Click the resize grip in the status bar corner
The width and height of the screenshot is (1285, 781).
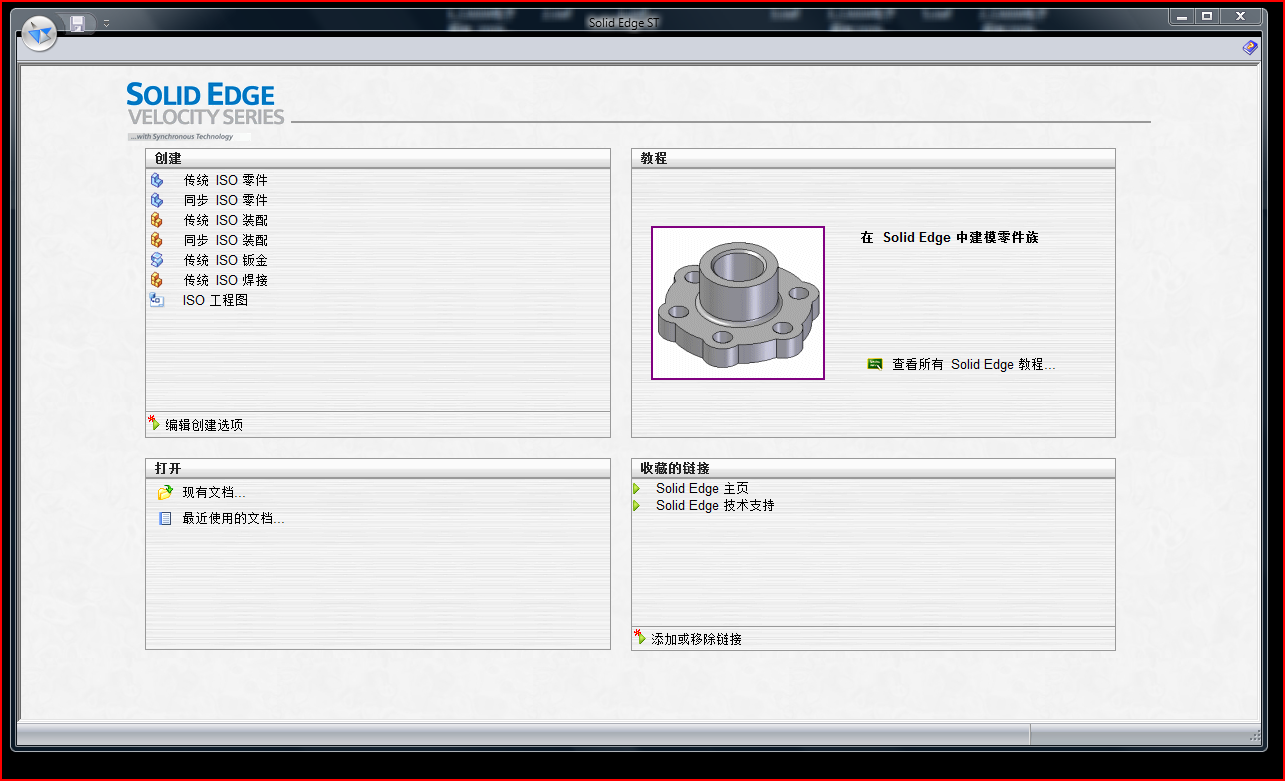(x=1255, y=736)
